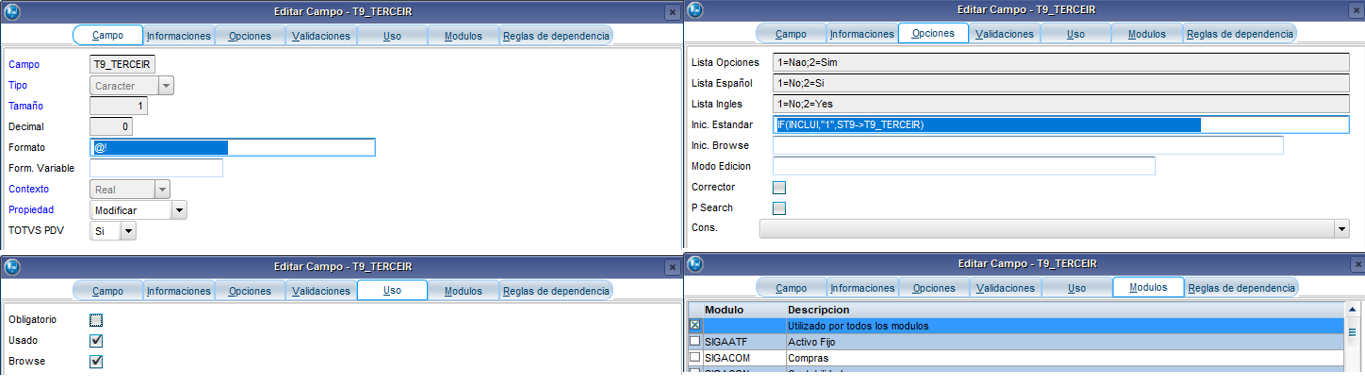Select Uso tab in the window showing Lista Opciones
Screen dimensions: 1365x381
tap(1076, 33)
